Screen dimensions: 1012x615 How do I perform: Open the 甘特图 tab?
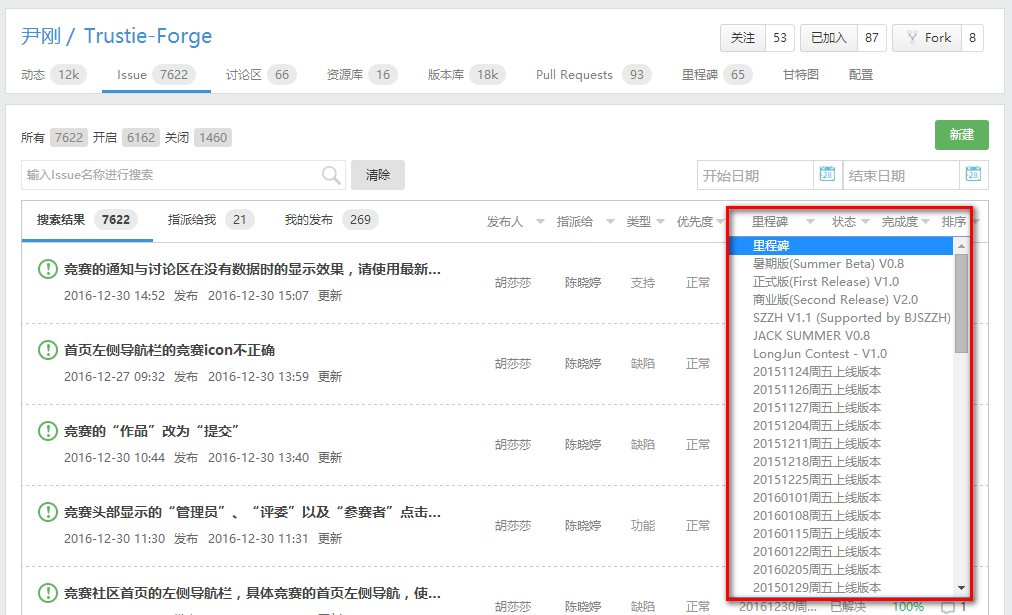click(x=800, y=75)
